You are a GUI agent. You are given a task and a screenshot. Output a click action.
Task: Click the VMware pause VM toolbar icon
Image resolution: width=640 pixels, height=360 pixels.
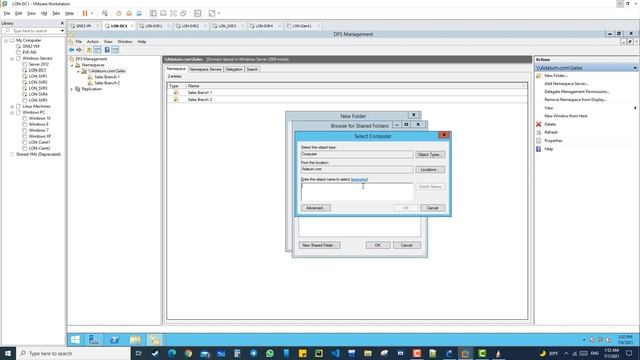coord(85,13)
